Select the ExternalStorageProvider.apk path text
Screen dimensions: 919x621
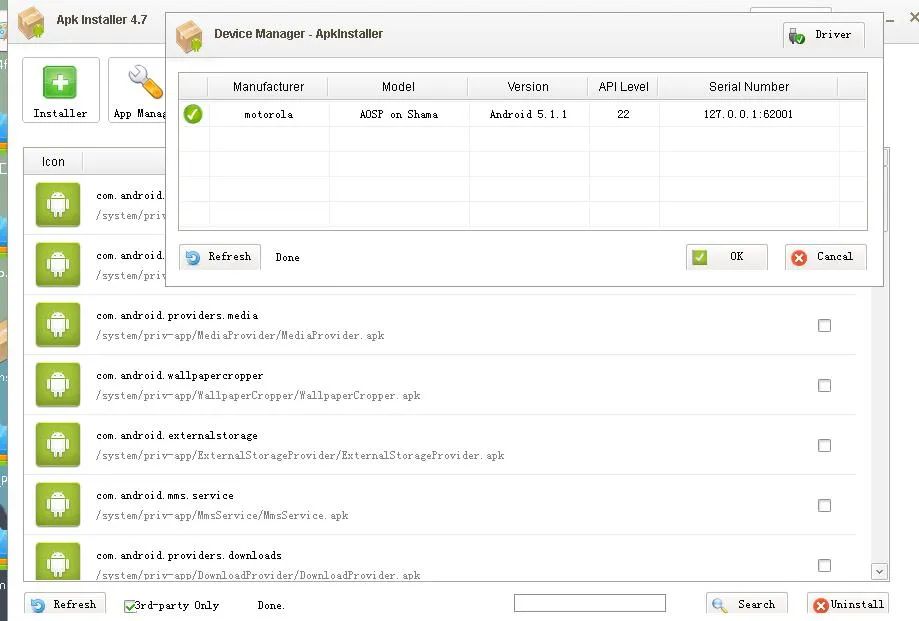300,455
